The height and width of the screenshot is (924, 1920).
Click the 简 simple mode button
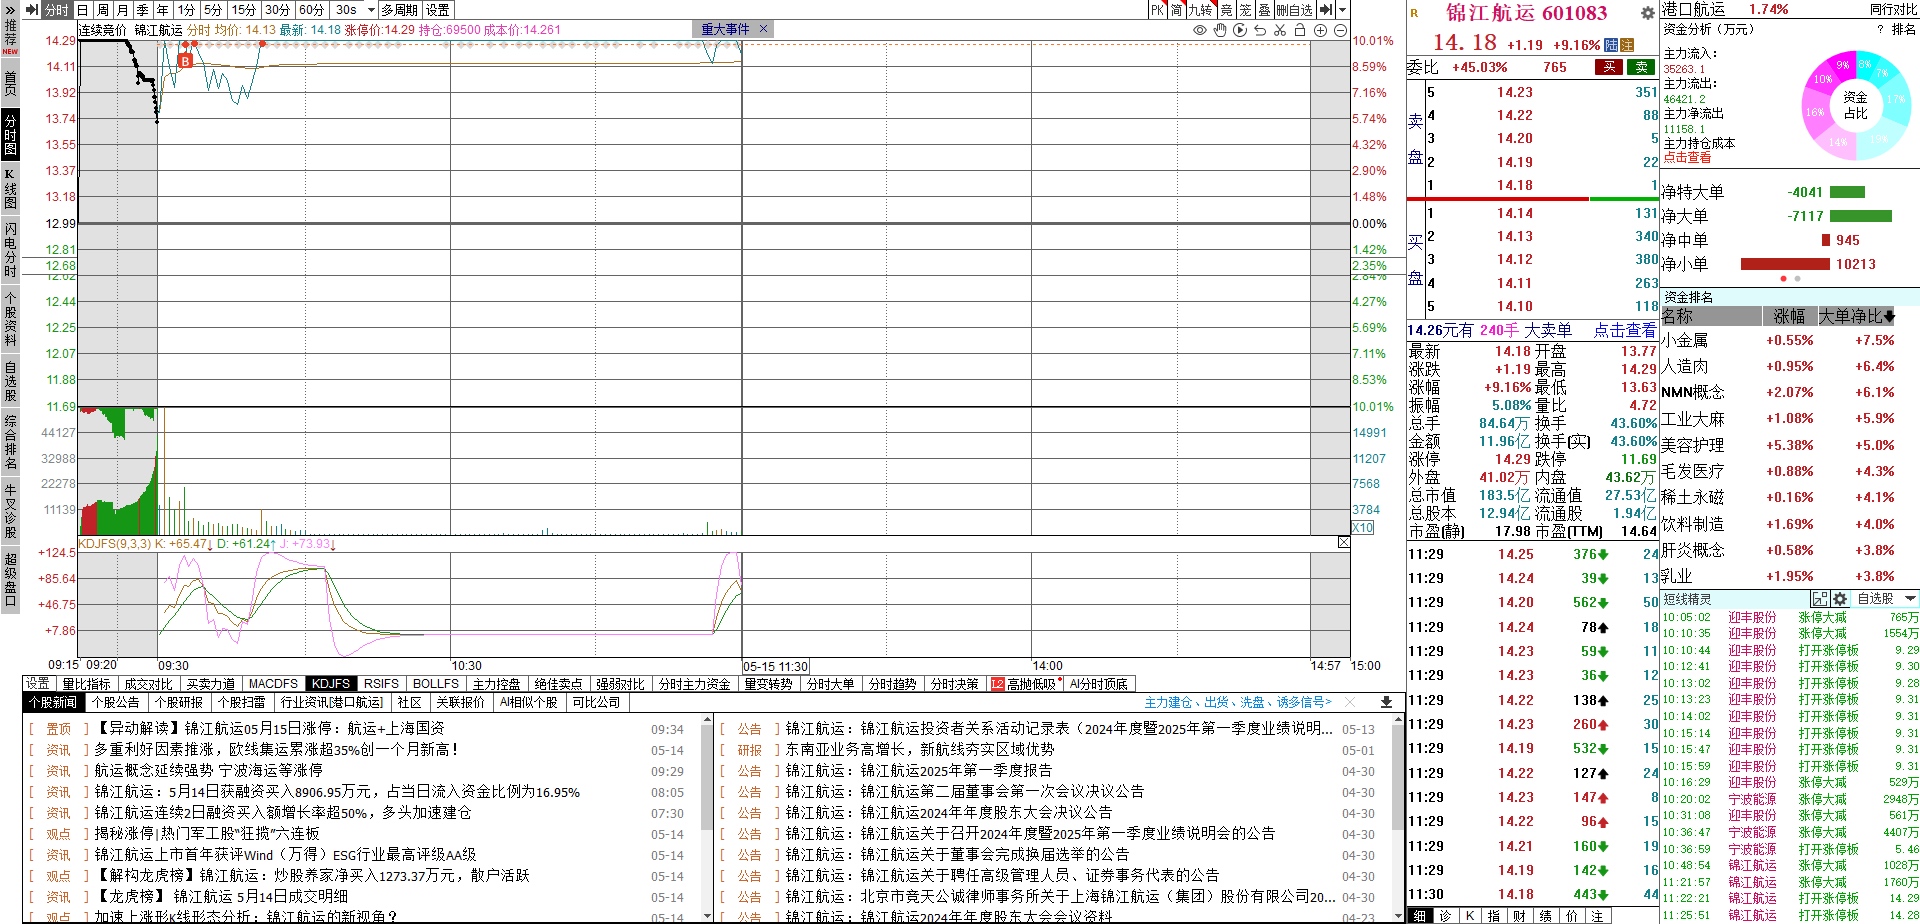[1177, 10]
